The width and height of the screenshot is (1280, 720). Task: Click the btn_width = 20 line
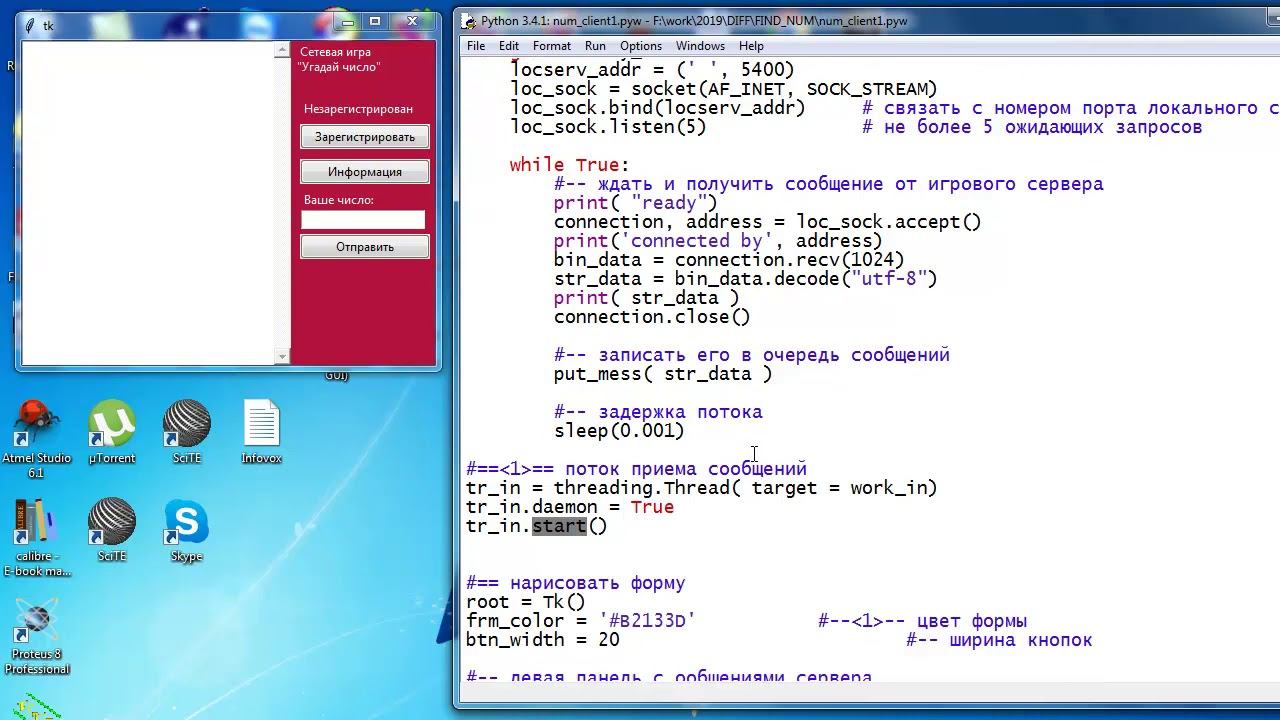[x=543, y=640]
